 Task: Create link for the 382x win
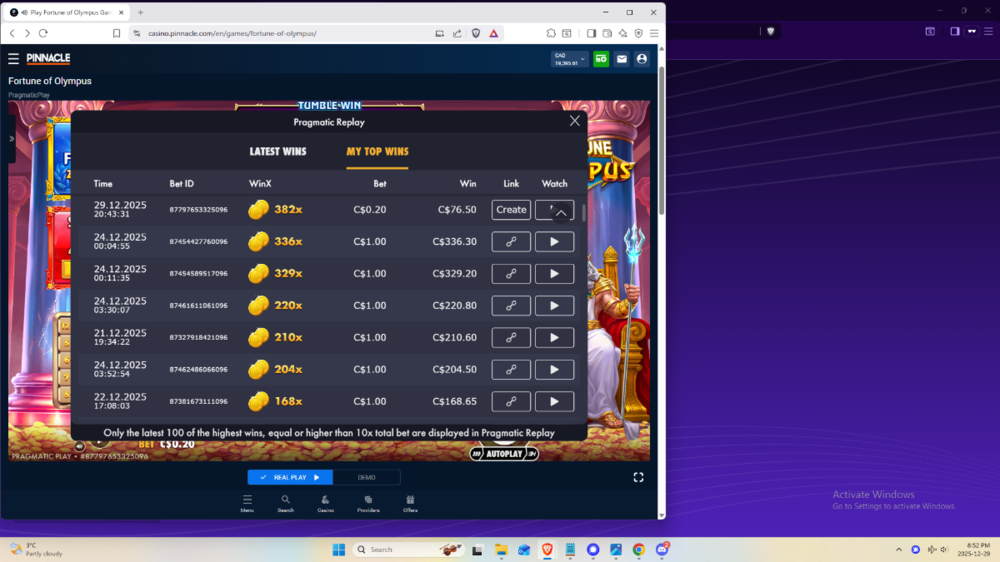(511, 210)
